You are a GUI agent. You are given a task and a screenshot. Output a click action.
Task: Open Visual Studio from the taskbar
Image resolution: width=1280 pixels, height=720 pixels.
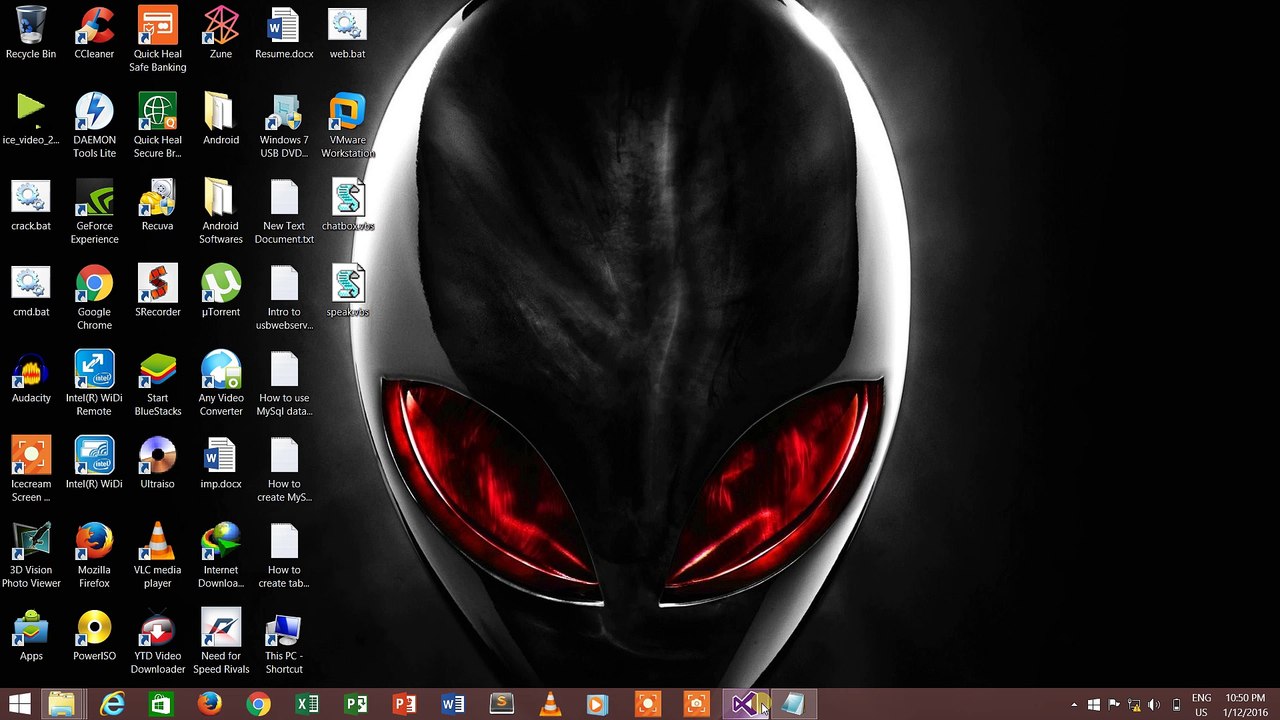pyautogui.click(x=744, y=705)
